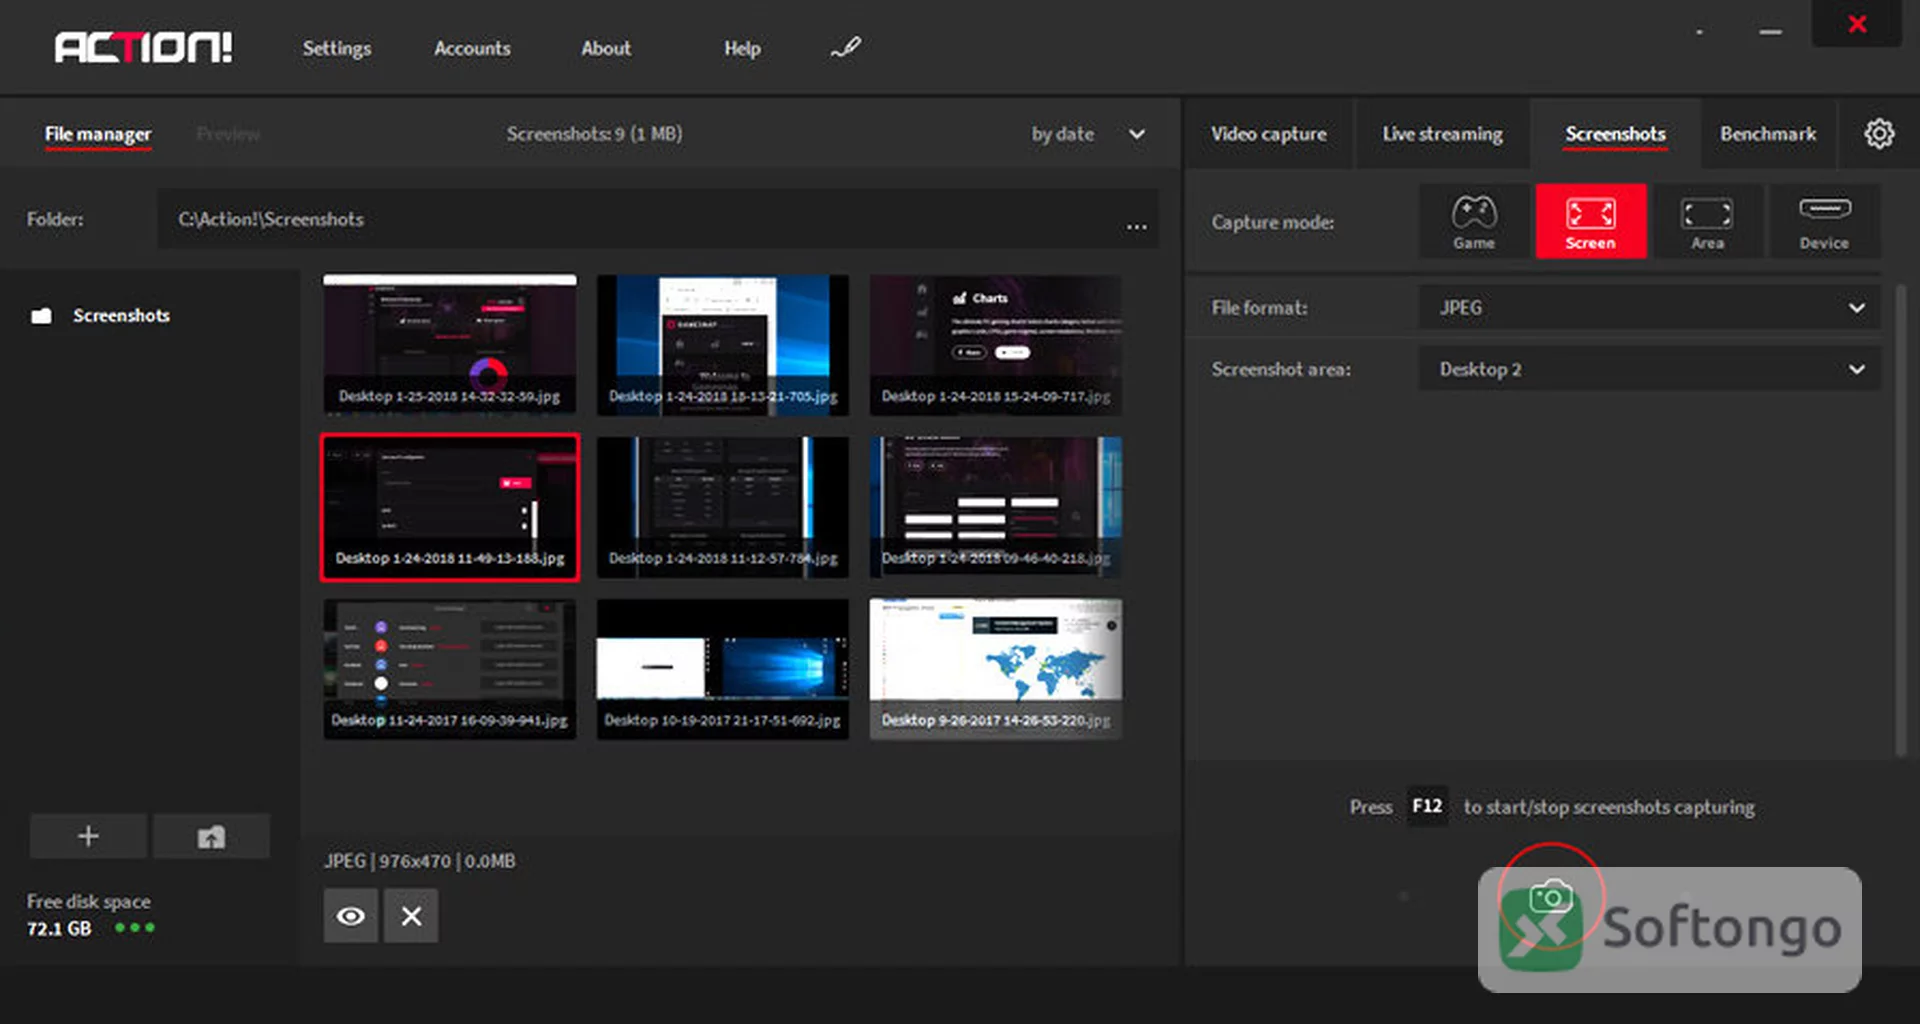Click the brush/drawing icon in top menu
Image resolution: width=1920 pixels, height=1024 pixels.
(x=845, y=47)
